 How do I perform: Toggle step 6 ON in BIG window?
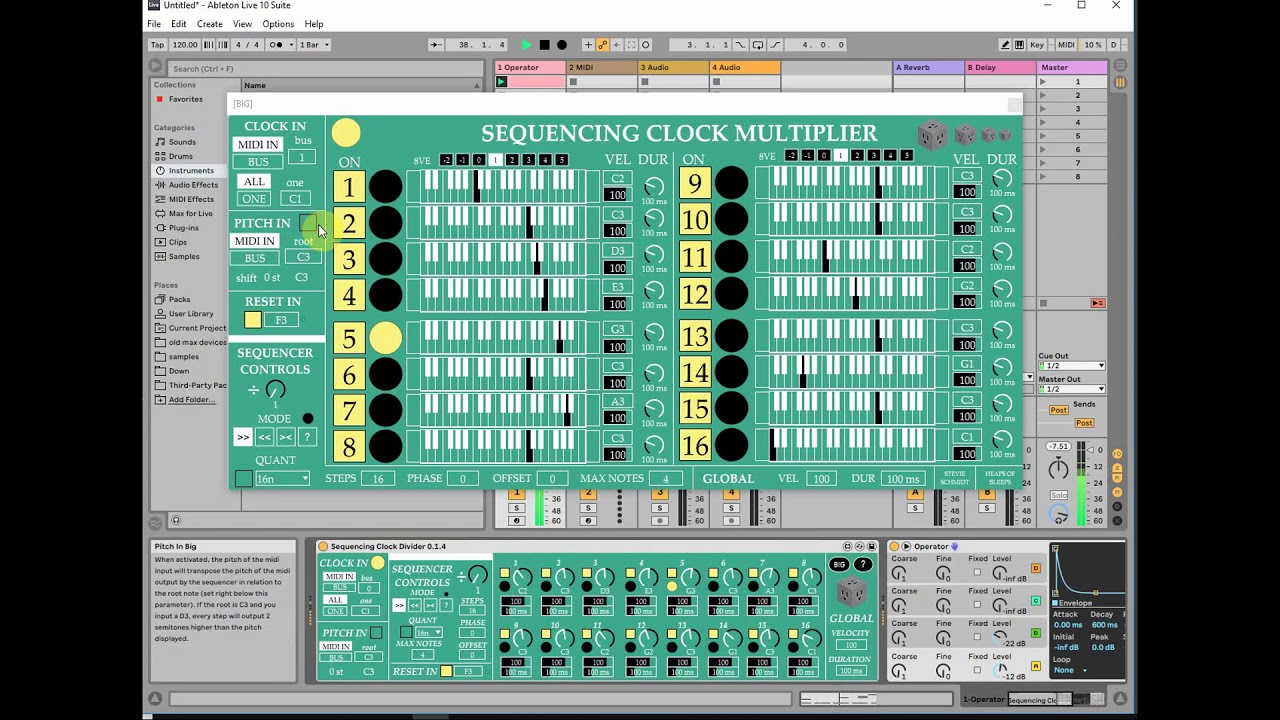[349, 375]
